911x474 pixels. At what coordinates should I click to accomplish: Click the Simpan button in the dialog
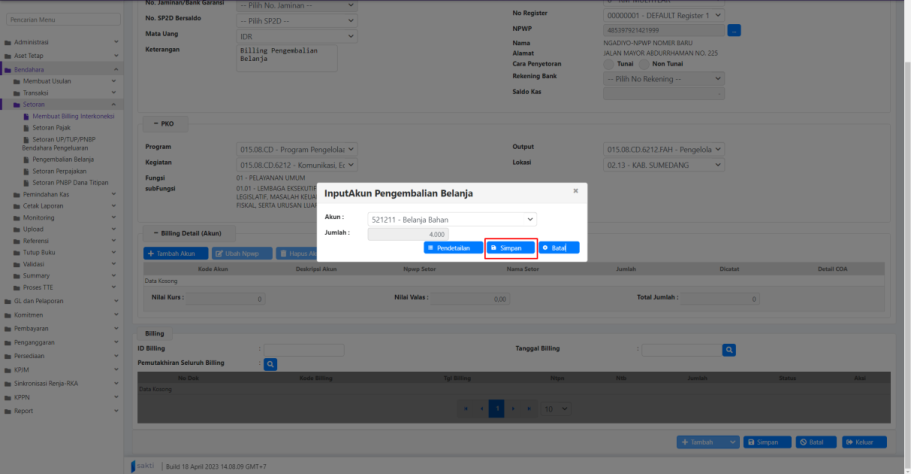pos(511,247)
